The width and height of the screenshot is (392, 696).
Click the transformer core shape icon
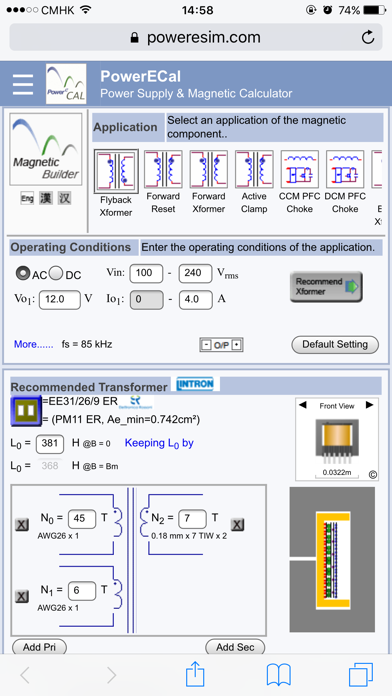[26, 411]
